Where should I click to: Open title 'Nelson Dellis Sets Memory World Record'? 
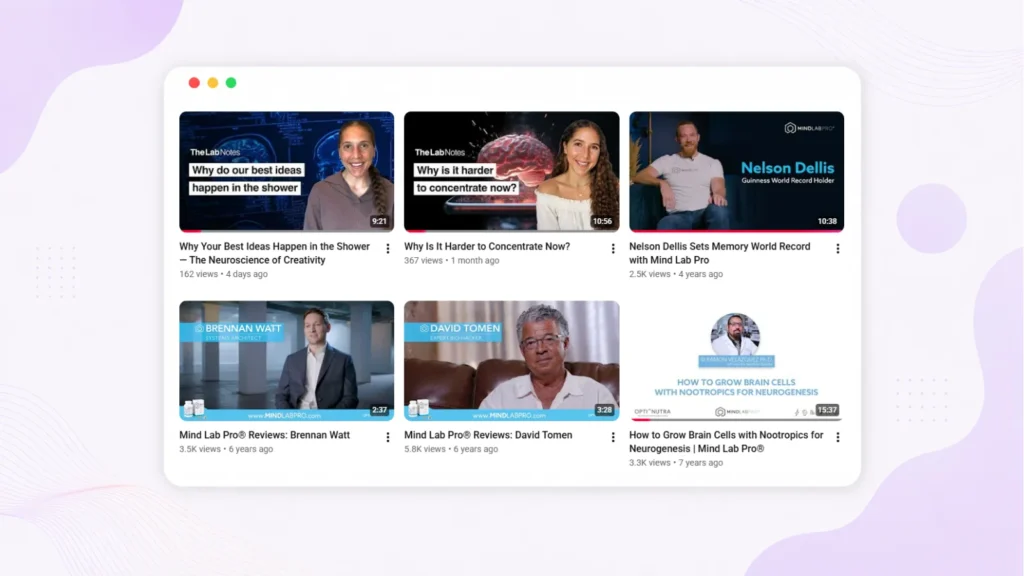[x=720, y=253]
